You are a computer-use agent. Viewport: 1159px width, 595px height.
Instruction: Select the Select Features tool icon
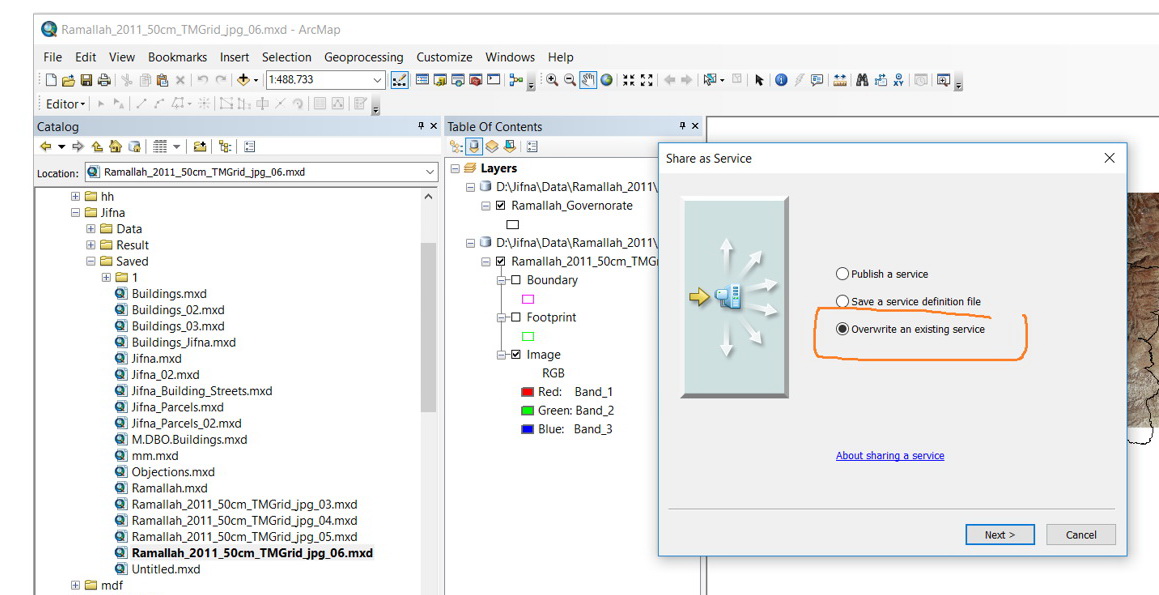click(x=711, y=79)
